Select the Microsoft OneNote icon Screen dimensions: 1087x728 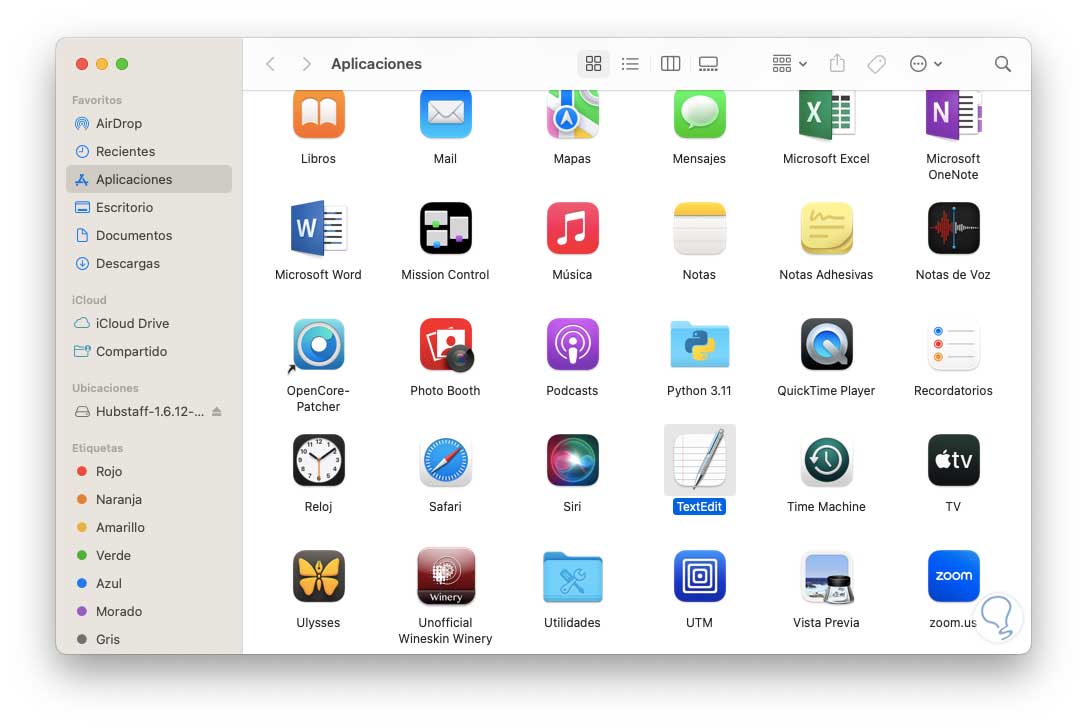[x=953, y=114]
